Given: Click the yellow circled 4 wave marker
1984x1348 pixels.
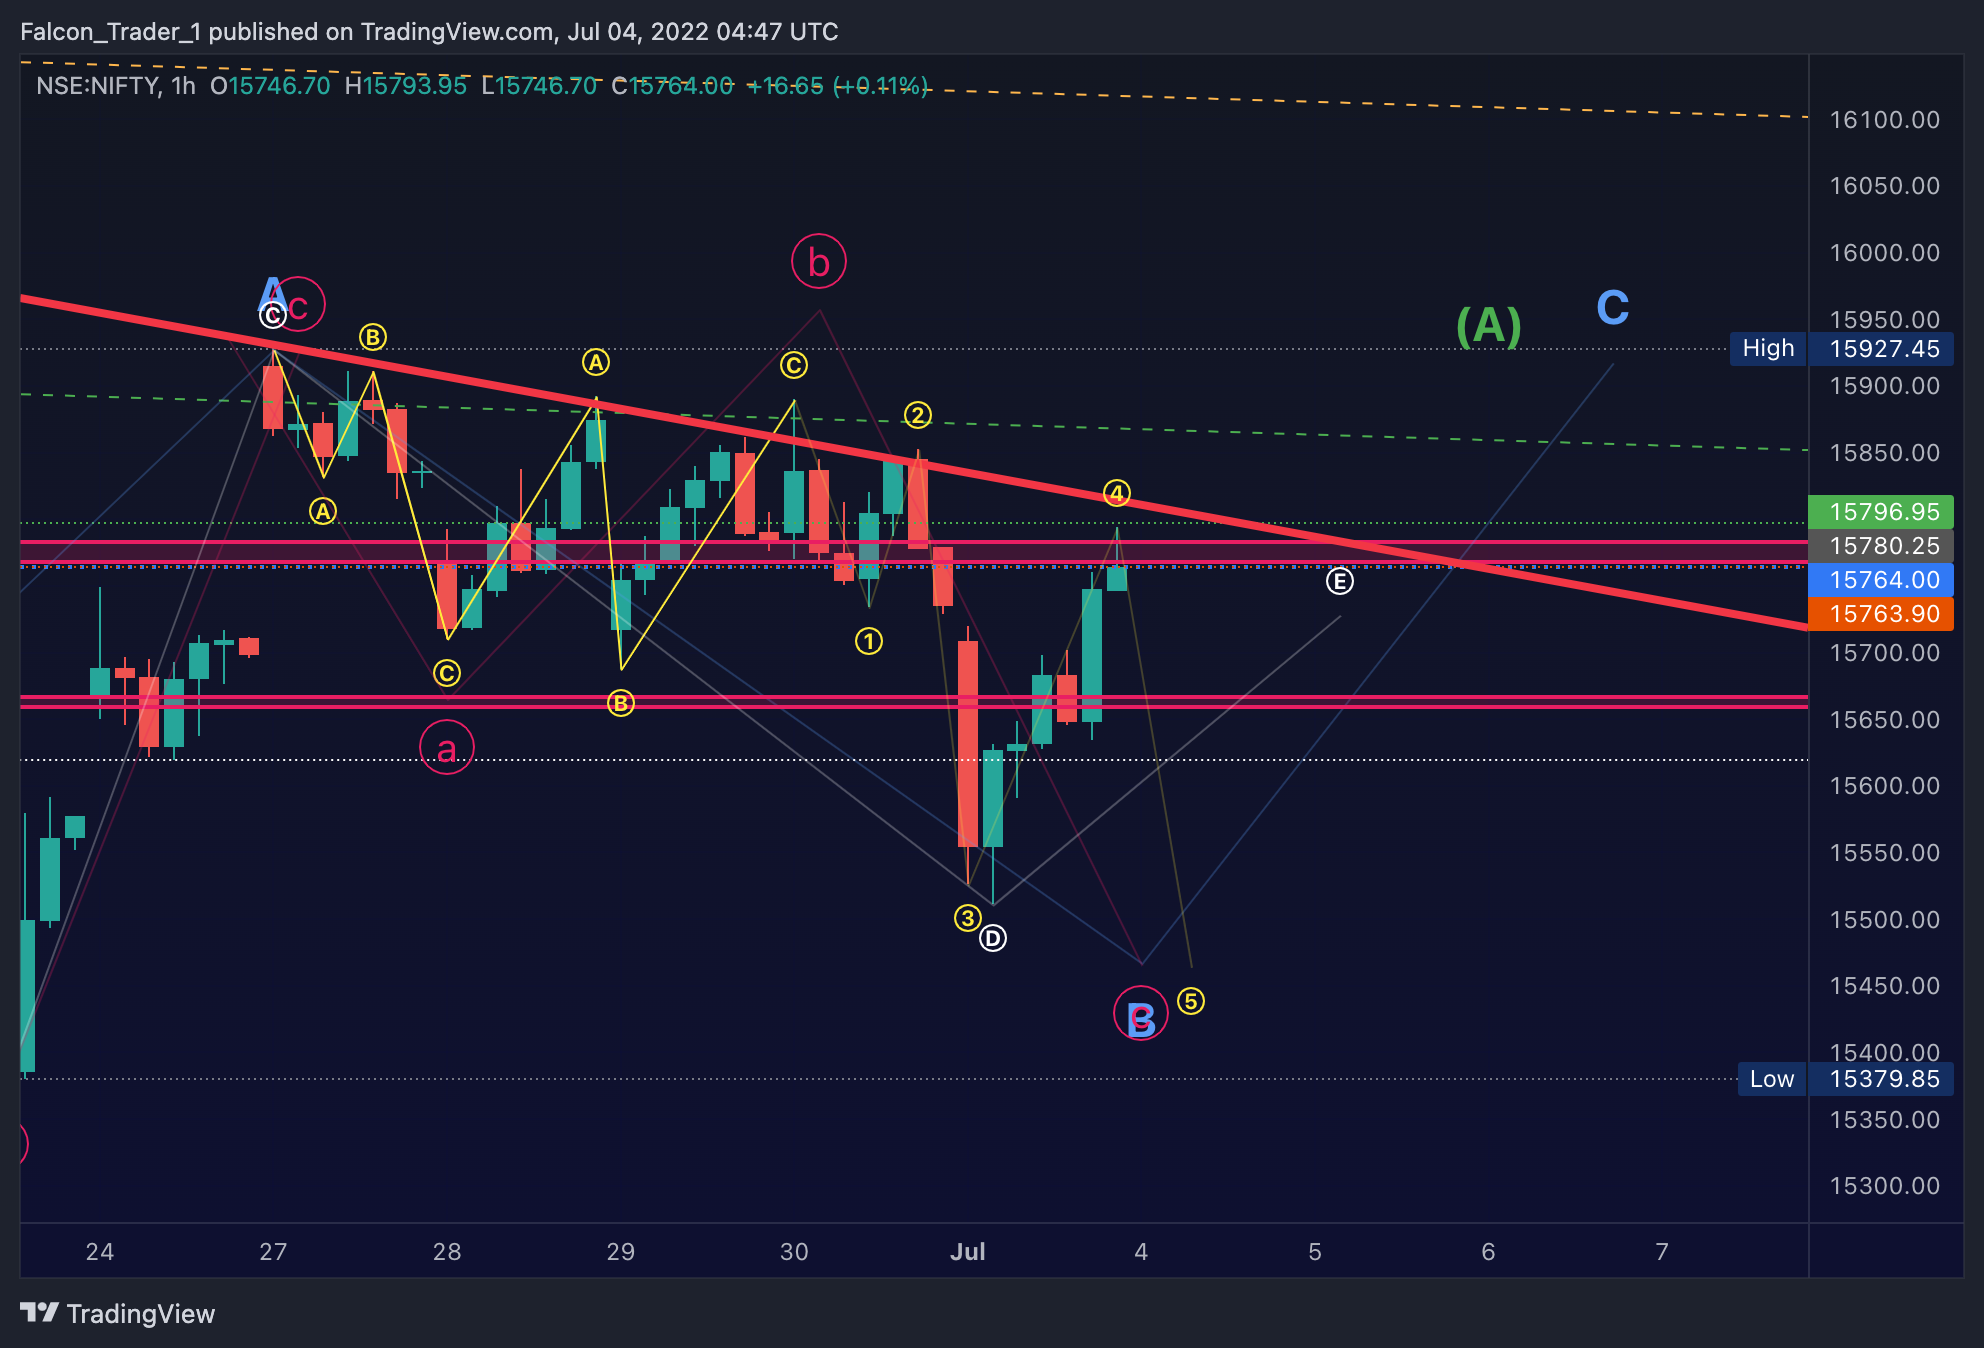Looking at the screenshot, I should pos(1117,493).
